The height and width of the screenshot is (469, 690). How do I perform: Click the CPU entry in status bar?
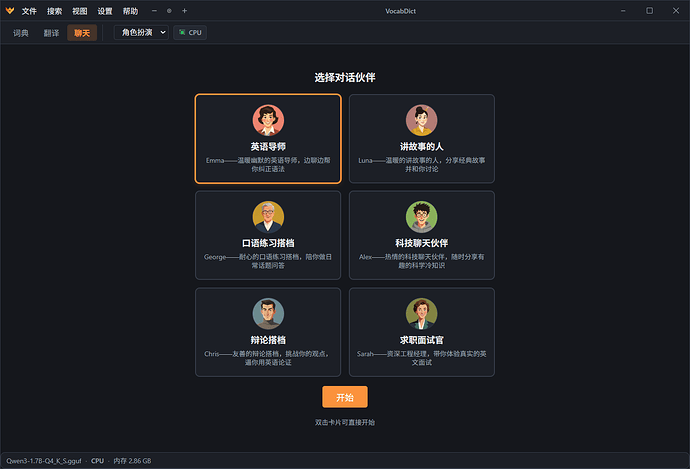pos(97,461)
